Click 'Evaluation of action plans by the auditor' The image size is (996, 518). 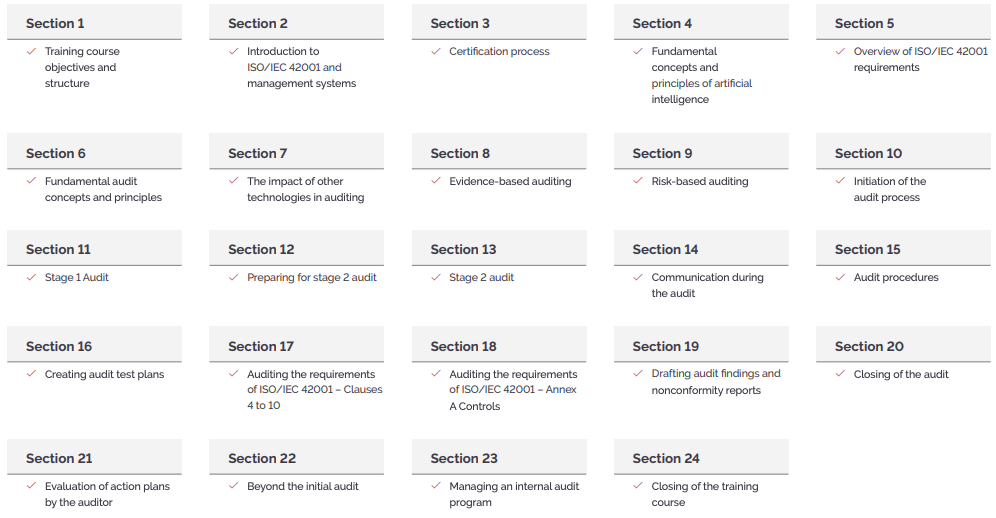pos(107,494)
